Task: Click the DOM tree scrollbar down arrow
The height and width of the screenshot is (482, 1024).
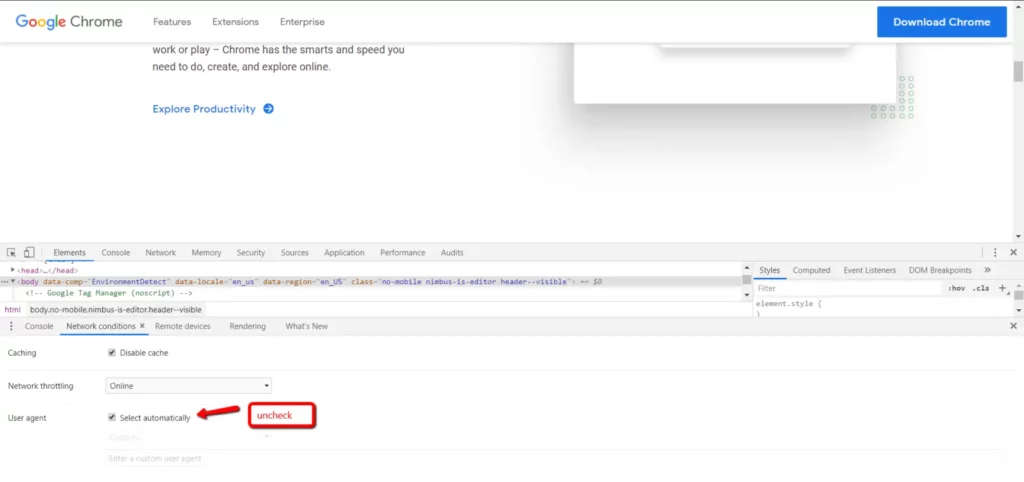Action: [x=746, y=295]
